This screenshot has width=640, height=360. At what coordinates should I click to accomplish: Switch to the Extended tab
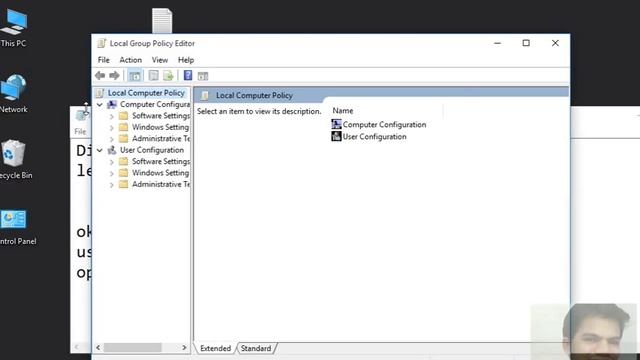point(215,348)
